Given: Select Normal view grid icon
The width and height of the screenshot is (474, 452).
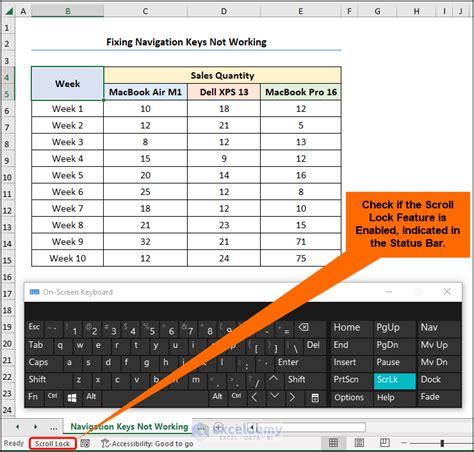Looking at the screenshot, I should tap(333, 443).
